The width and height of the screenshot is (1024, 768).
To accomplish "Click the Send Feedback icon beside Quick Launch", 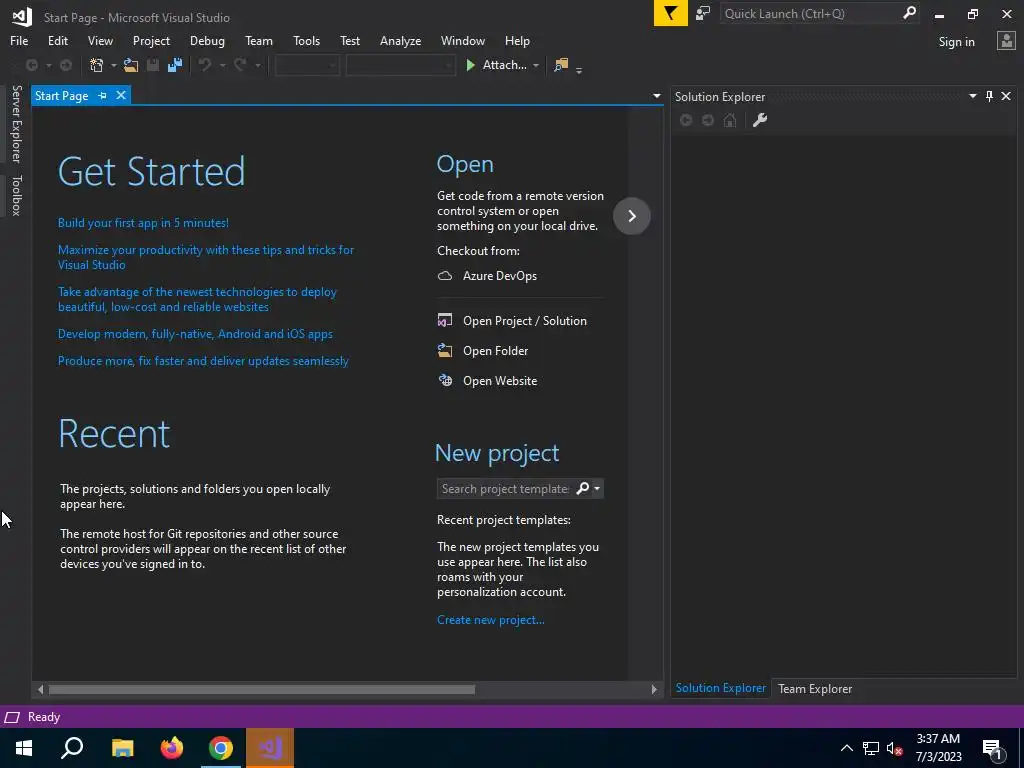I will [703, 13].
